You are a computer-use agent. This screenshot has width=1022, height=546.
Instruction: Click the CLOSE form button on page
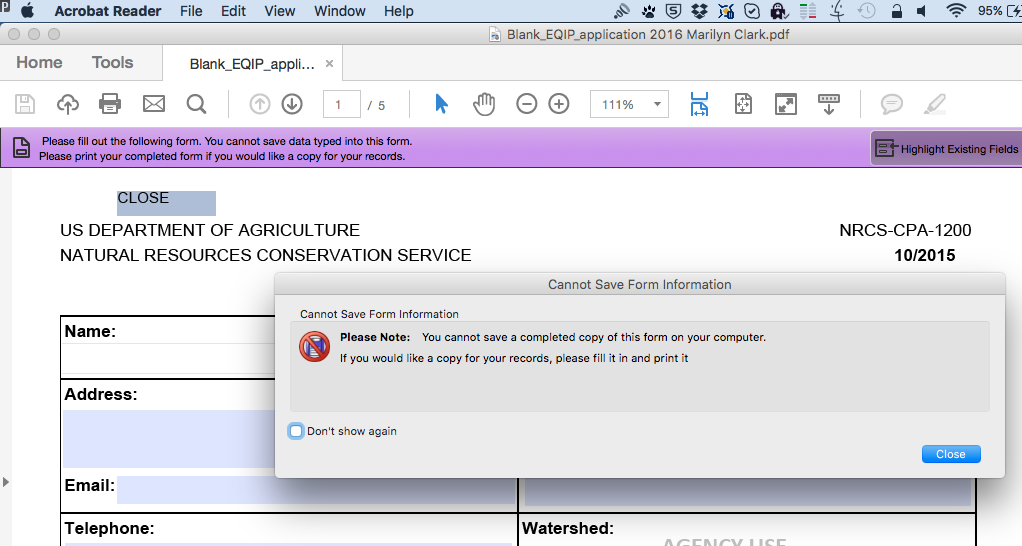[x=166, y=203]
